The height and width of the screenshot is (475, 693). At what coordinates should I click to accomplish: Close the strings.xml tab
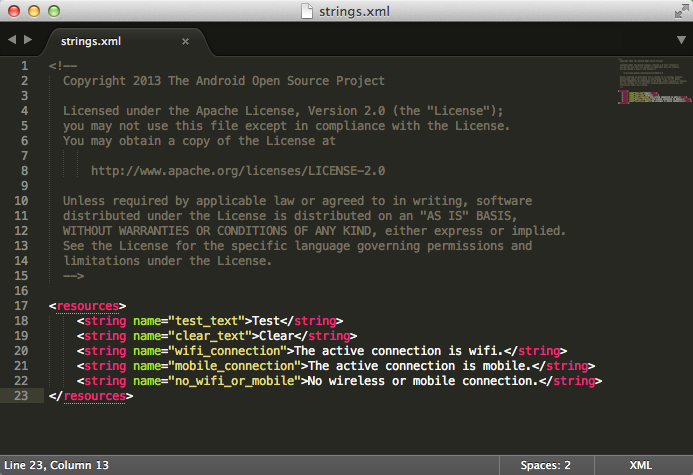pos(186,41)
